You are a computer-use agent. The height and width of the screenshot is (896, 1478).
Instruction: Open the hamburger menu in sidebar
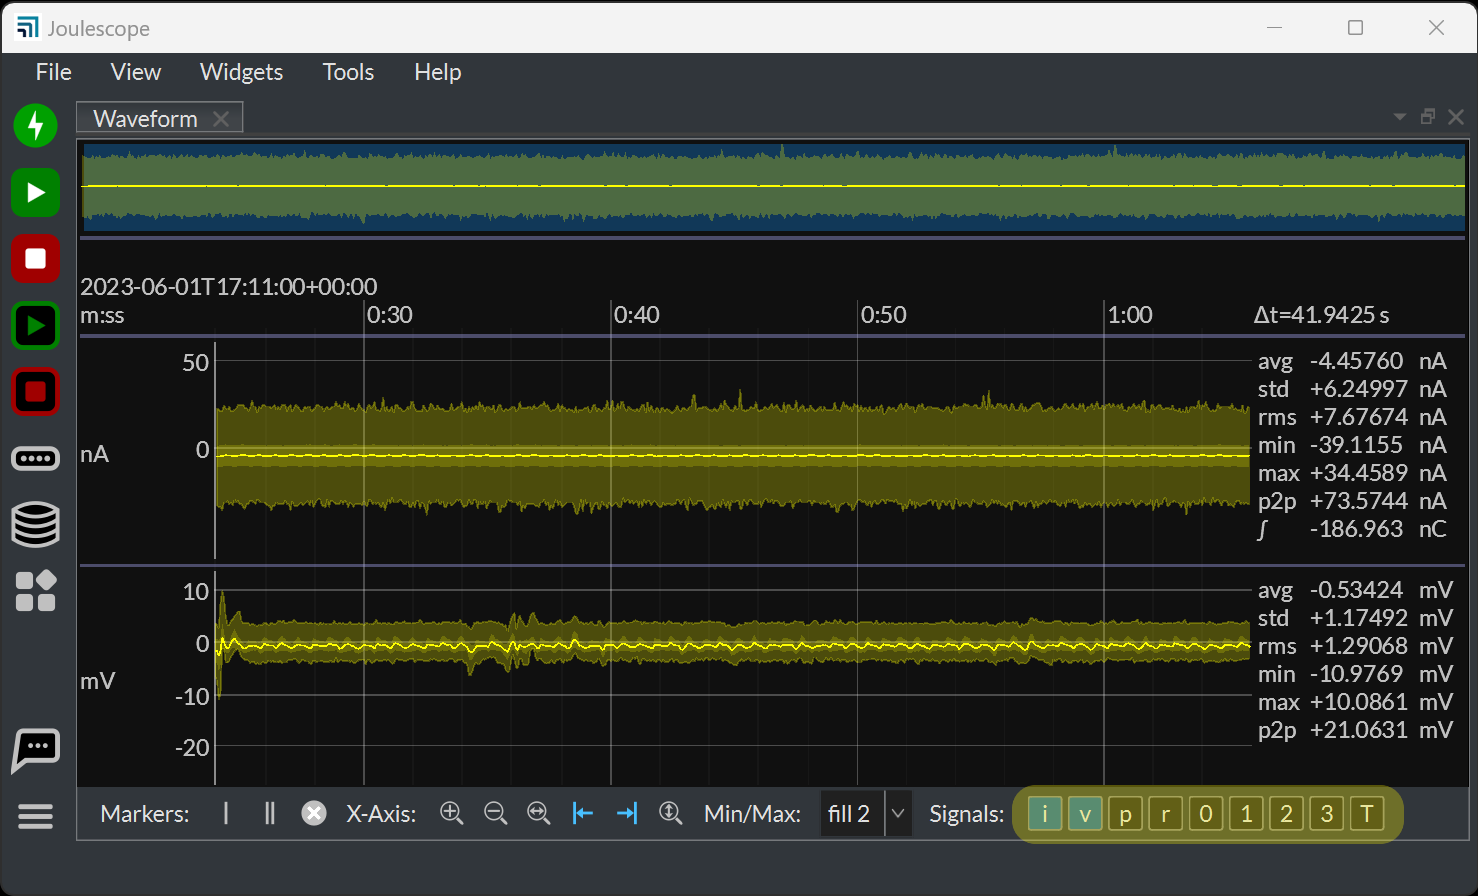coord(36,817)
